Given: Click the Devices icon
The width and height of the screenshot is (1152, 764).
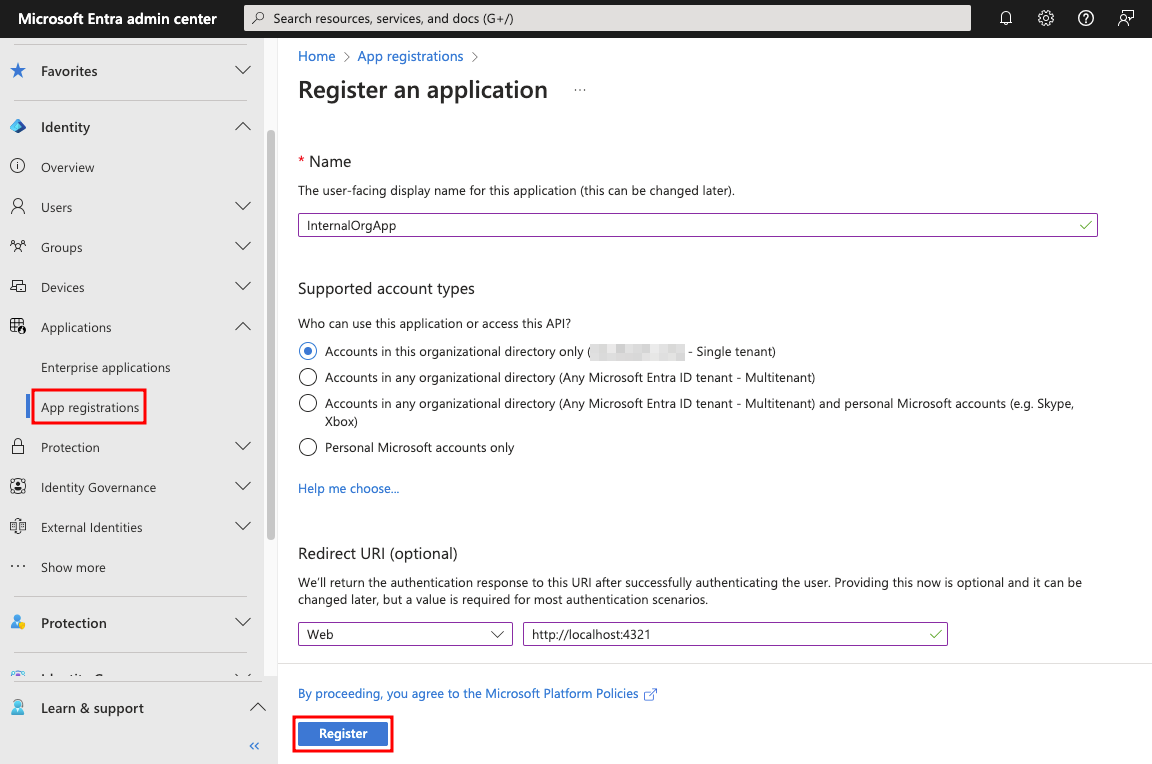Looking at the screenshot, I should click(18, 286).
